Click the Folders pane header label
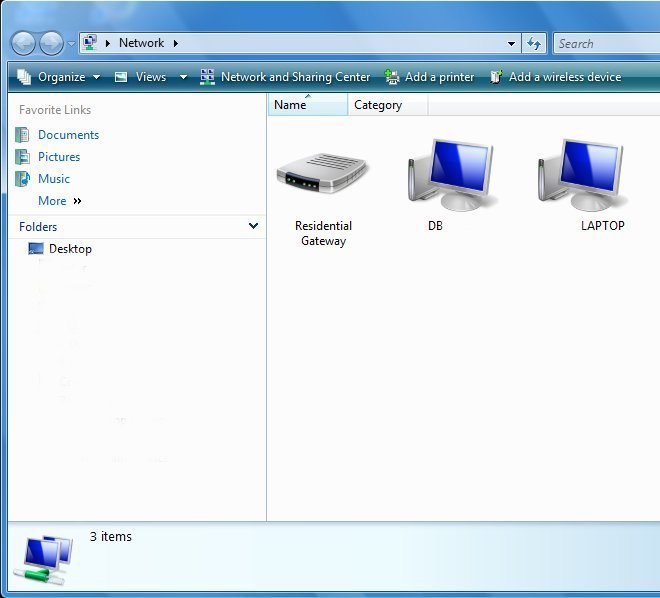 point(38,227)
